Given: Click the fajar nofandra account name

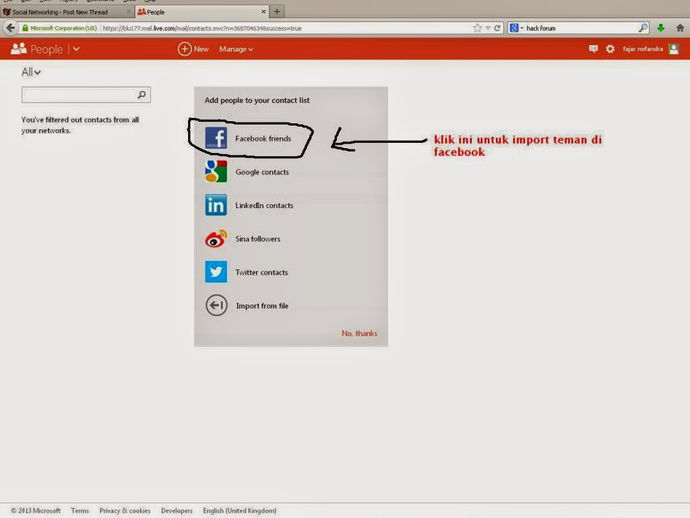Looking at the screenshot, I should point(643,49).
